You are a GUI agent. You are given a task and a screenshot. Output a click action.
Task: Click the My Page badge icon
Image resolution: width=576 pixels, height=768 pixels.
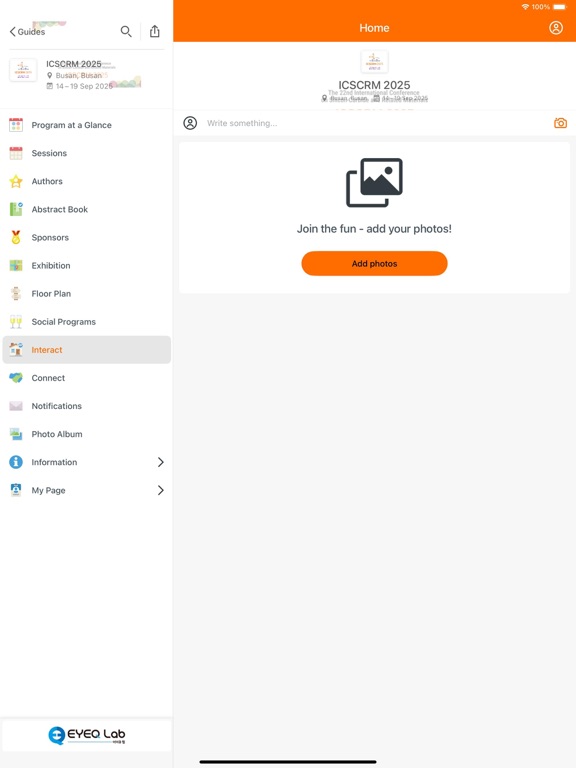tap(16, 490)
